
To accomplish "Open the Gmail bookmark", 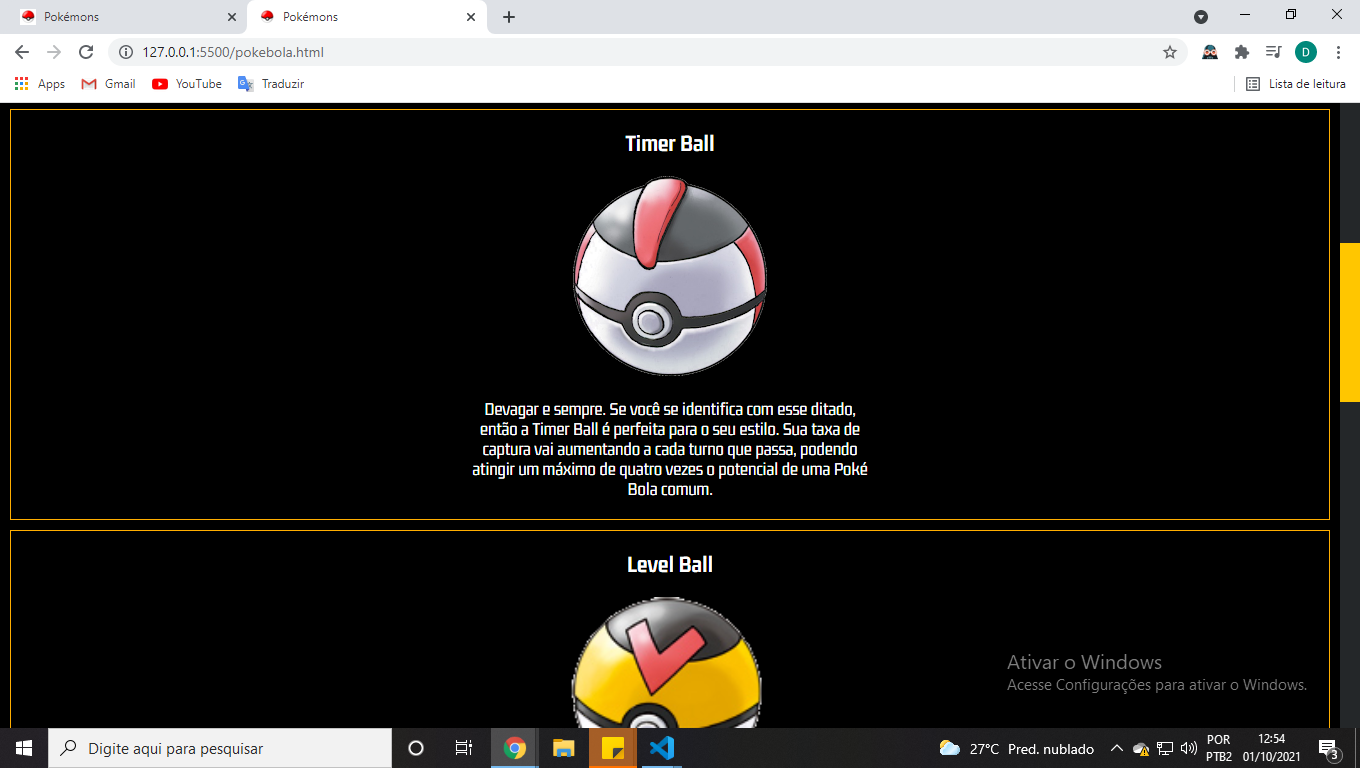I will coord(108,84).
